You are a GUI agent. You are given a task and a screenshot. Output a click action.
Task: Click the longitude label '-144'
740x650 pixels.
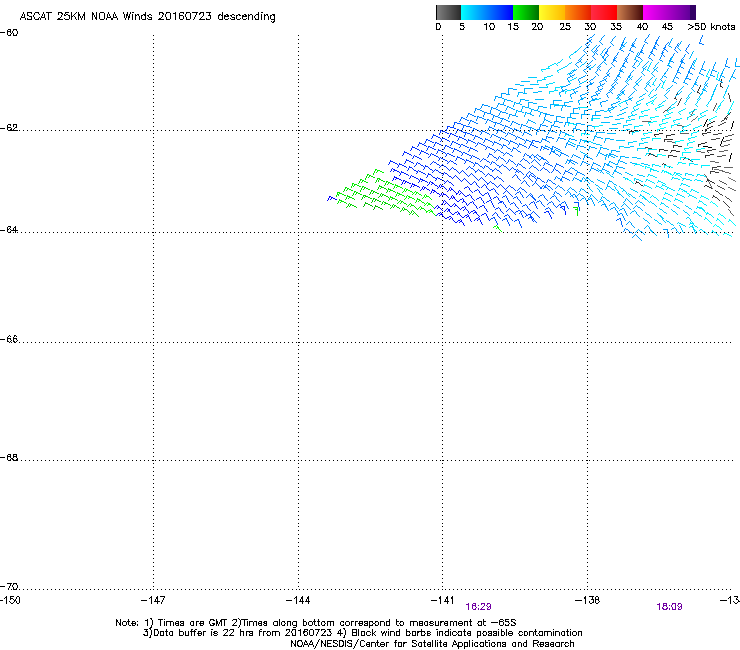[x=298, y=600]
